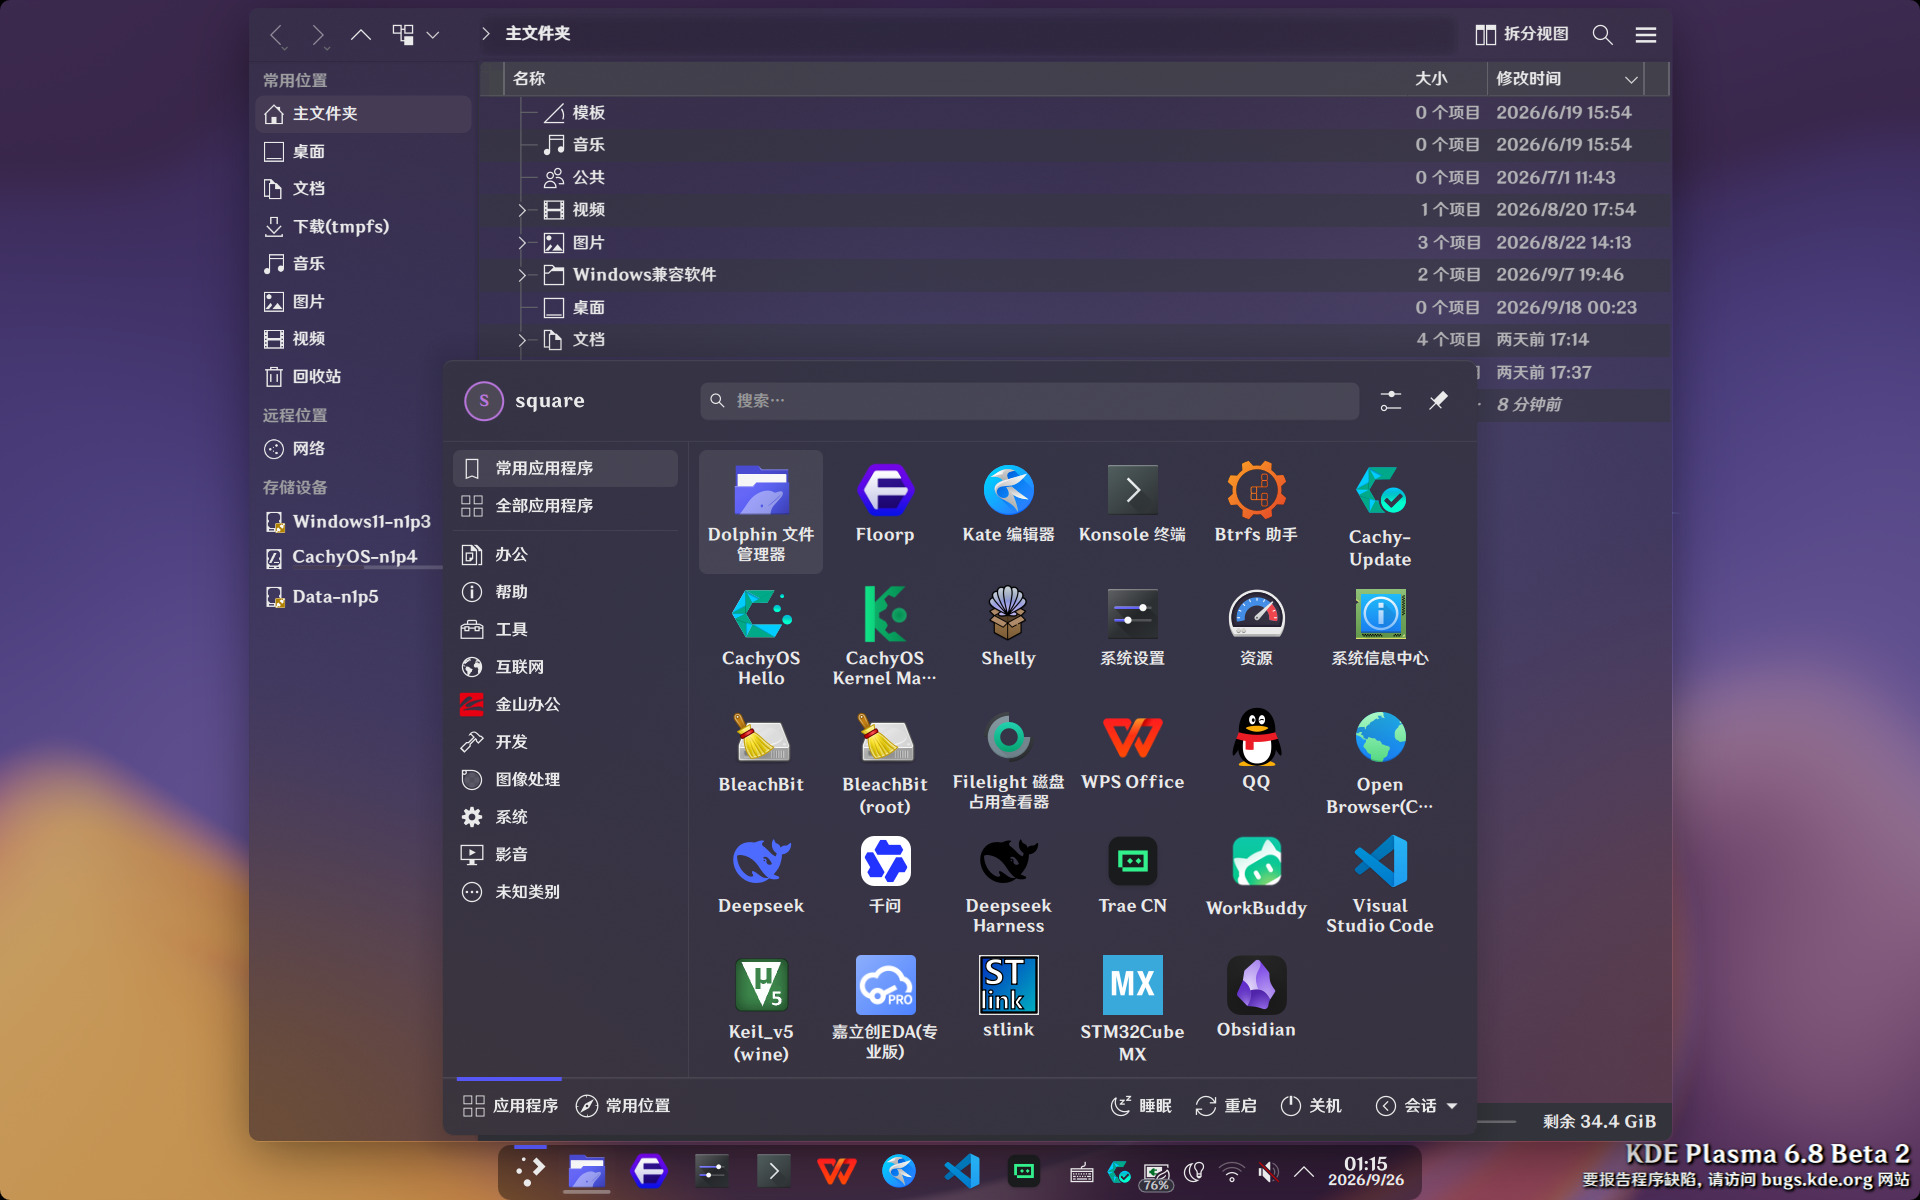Launch Deepseek Harness
1920x1200 pixels.
pyautogui.click(x=1008, y=885)
